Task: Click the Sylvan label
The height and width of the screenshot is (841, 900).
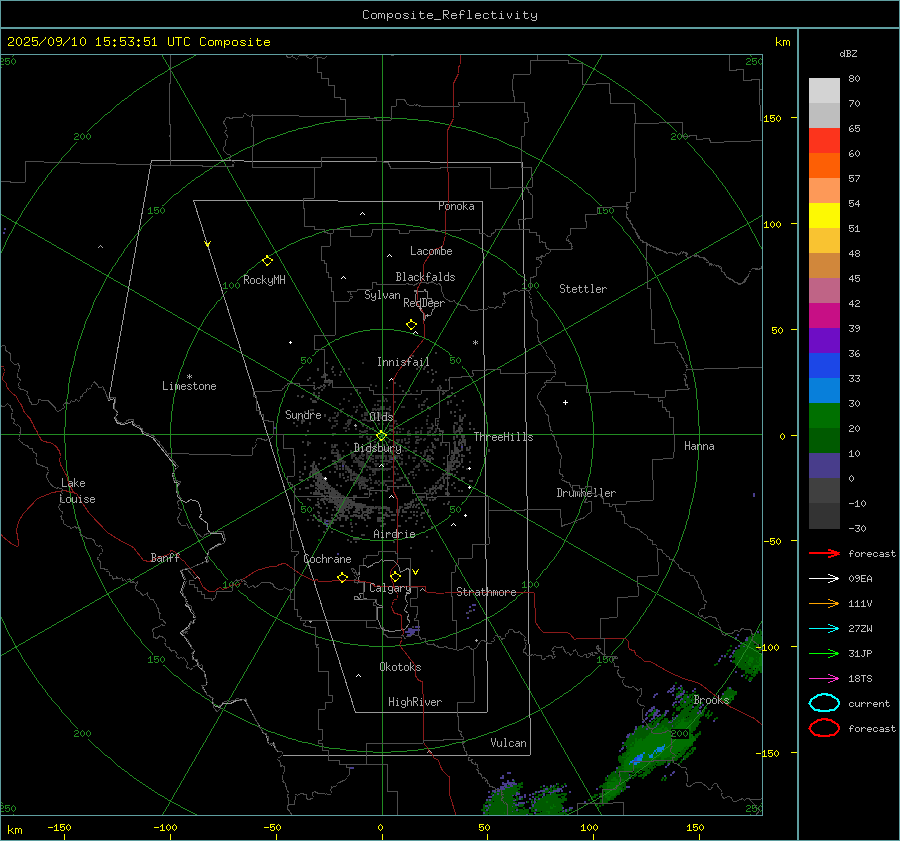Action: [382, 295]
